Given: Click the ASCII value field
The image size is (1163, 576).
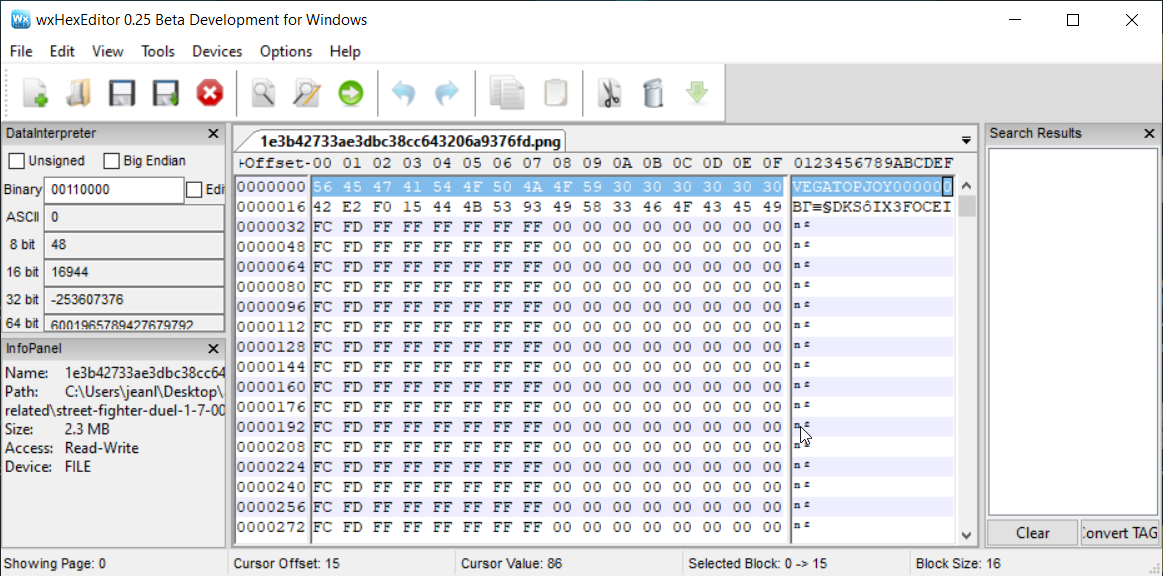Looking at the screenshot, I should pyautogui.click(x=134, y=217).
